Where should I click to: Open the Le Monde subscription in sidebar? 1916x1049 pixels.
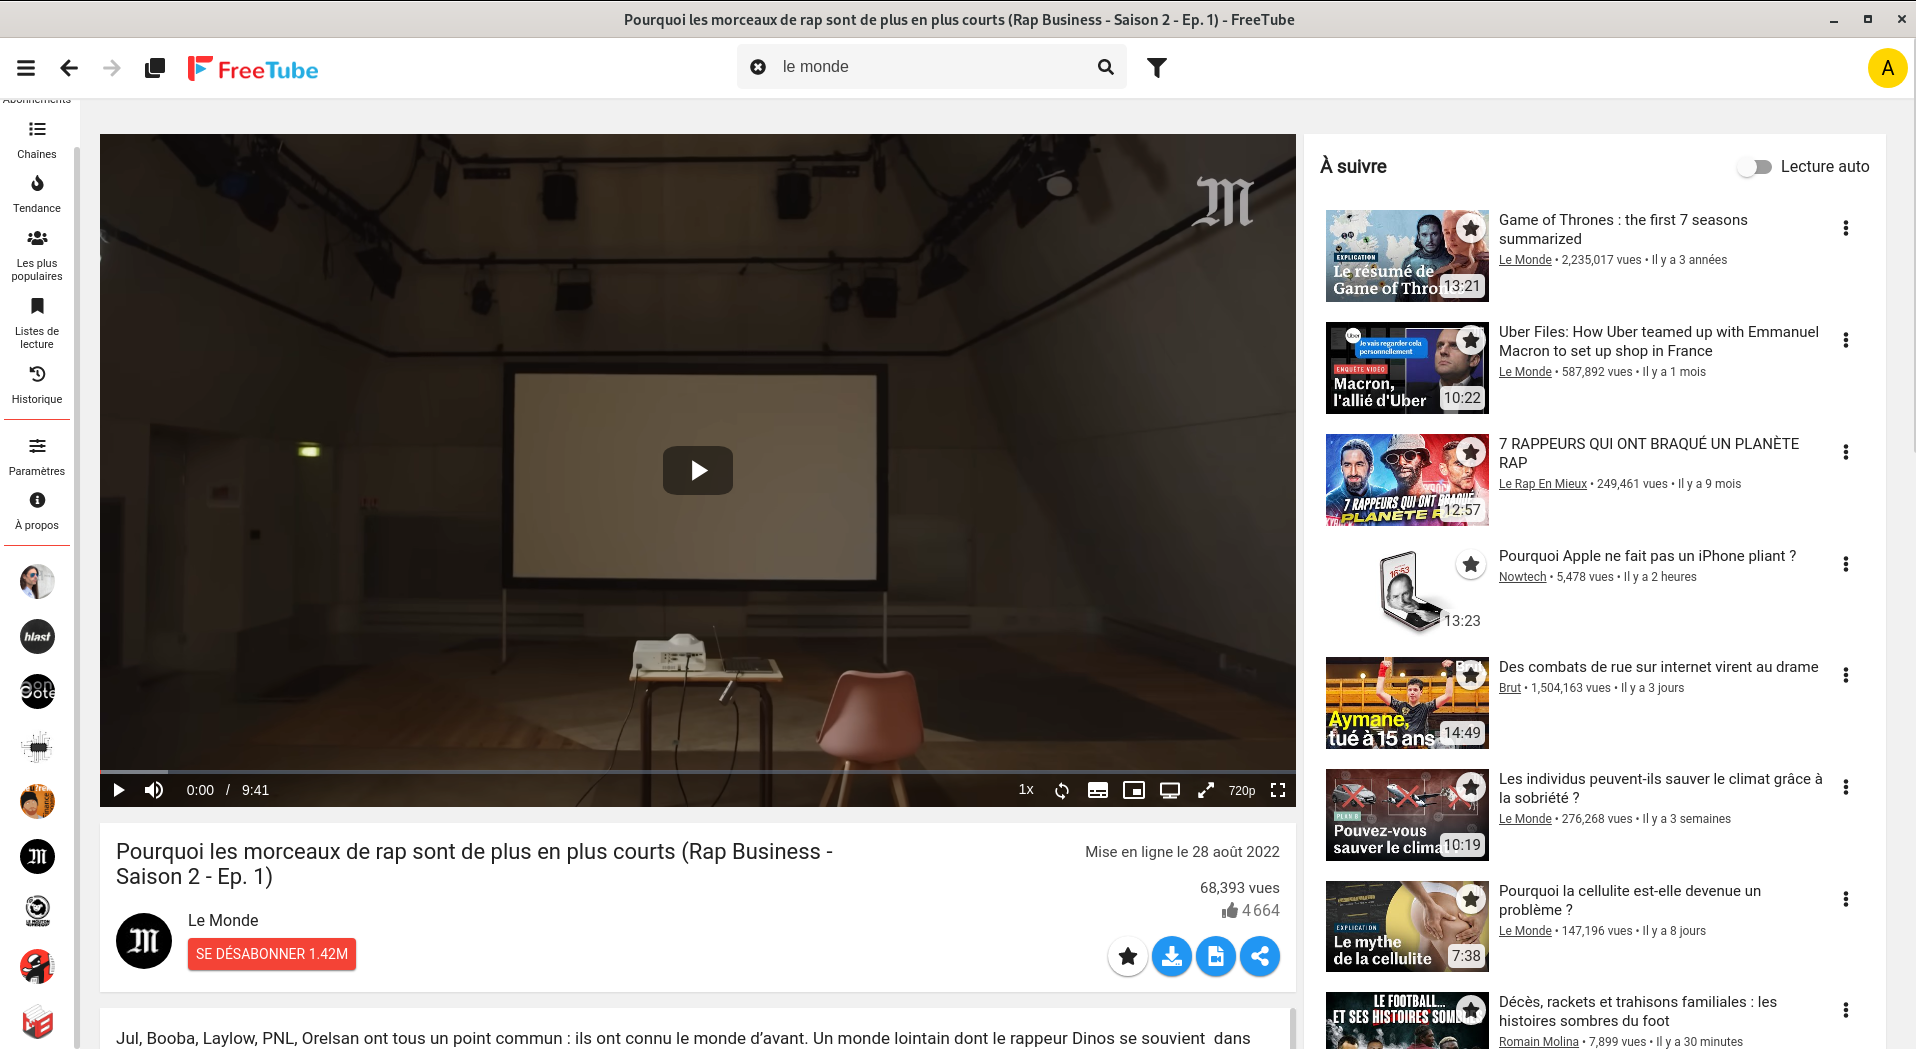pos(37,856)
